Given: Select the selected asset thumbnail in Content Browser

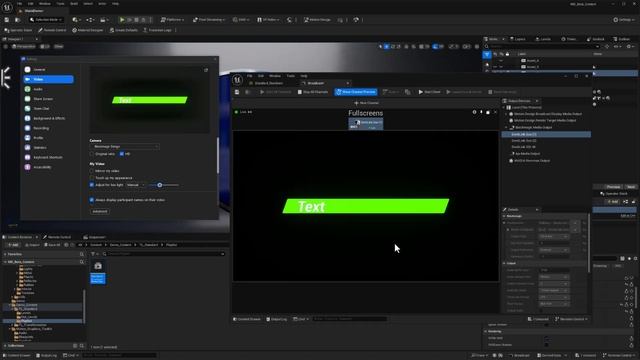Looking at the screenshot, I should 98,273.
